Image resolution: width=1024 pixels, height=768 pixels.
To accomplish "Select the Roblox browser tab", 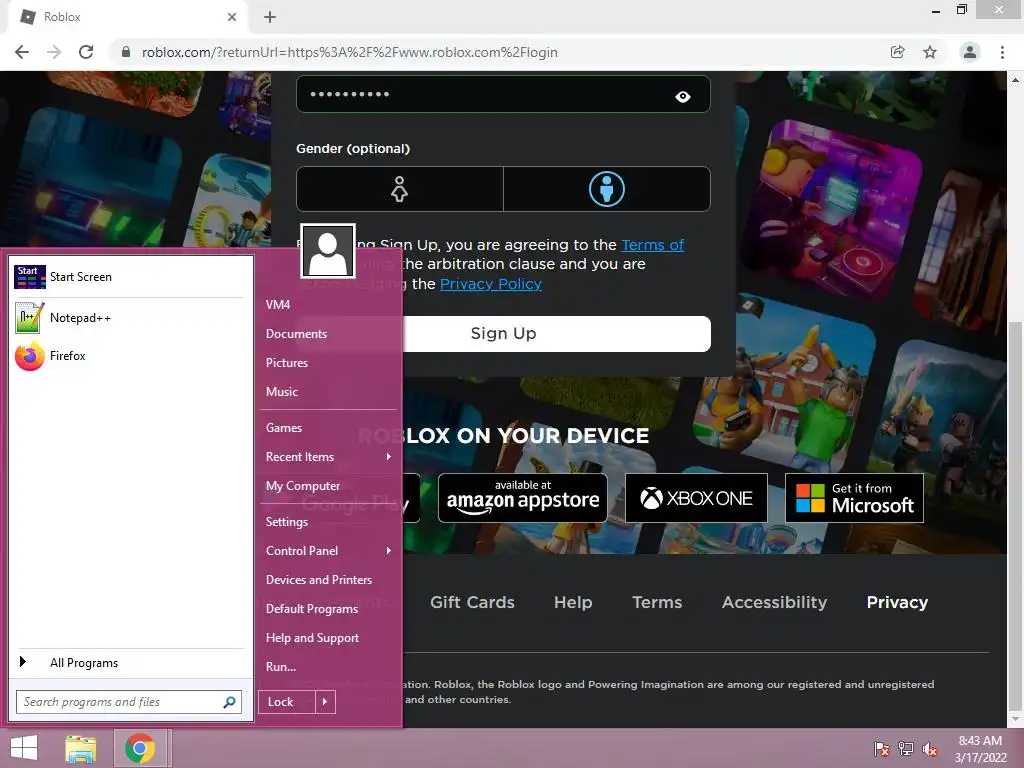I will [x=127, y=17].
